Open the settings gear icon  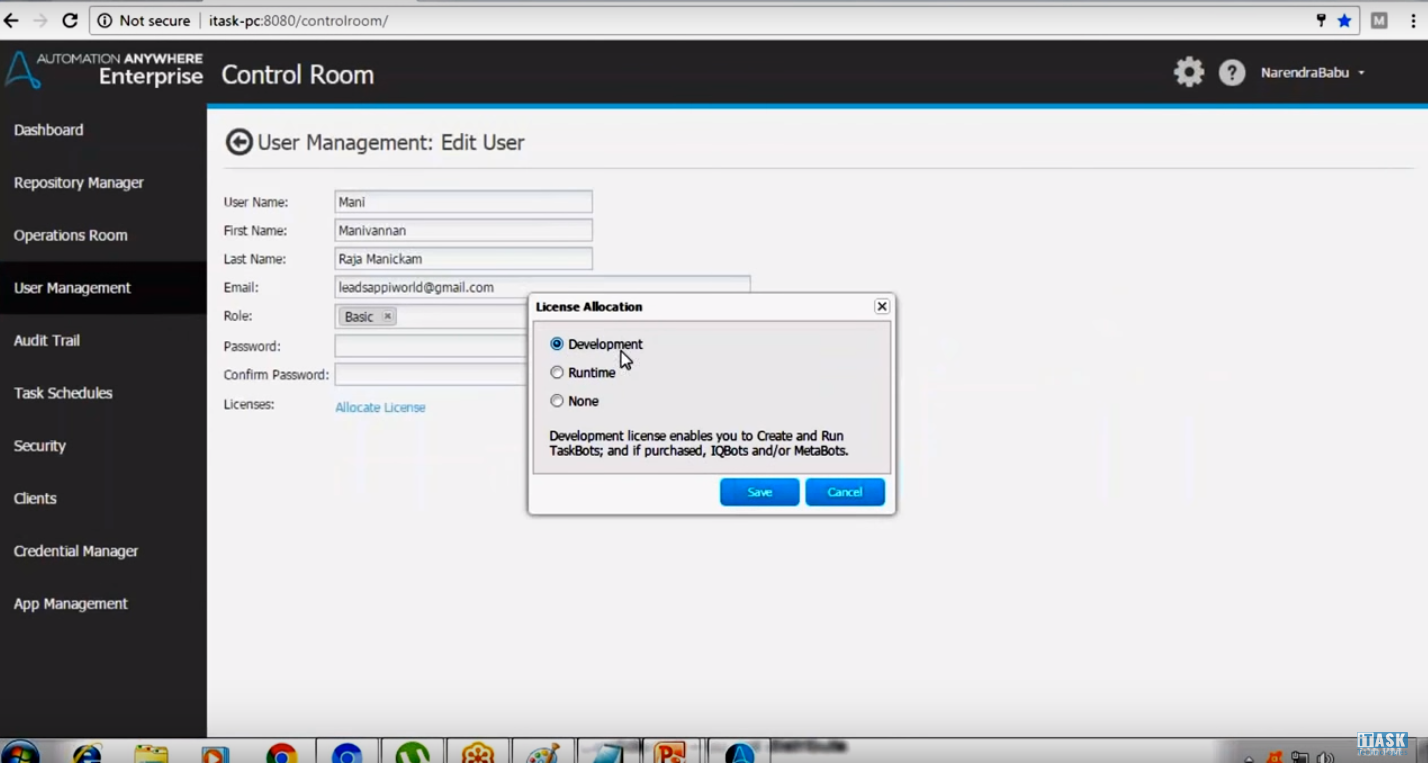(1188, 72)
